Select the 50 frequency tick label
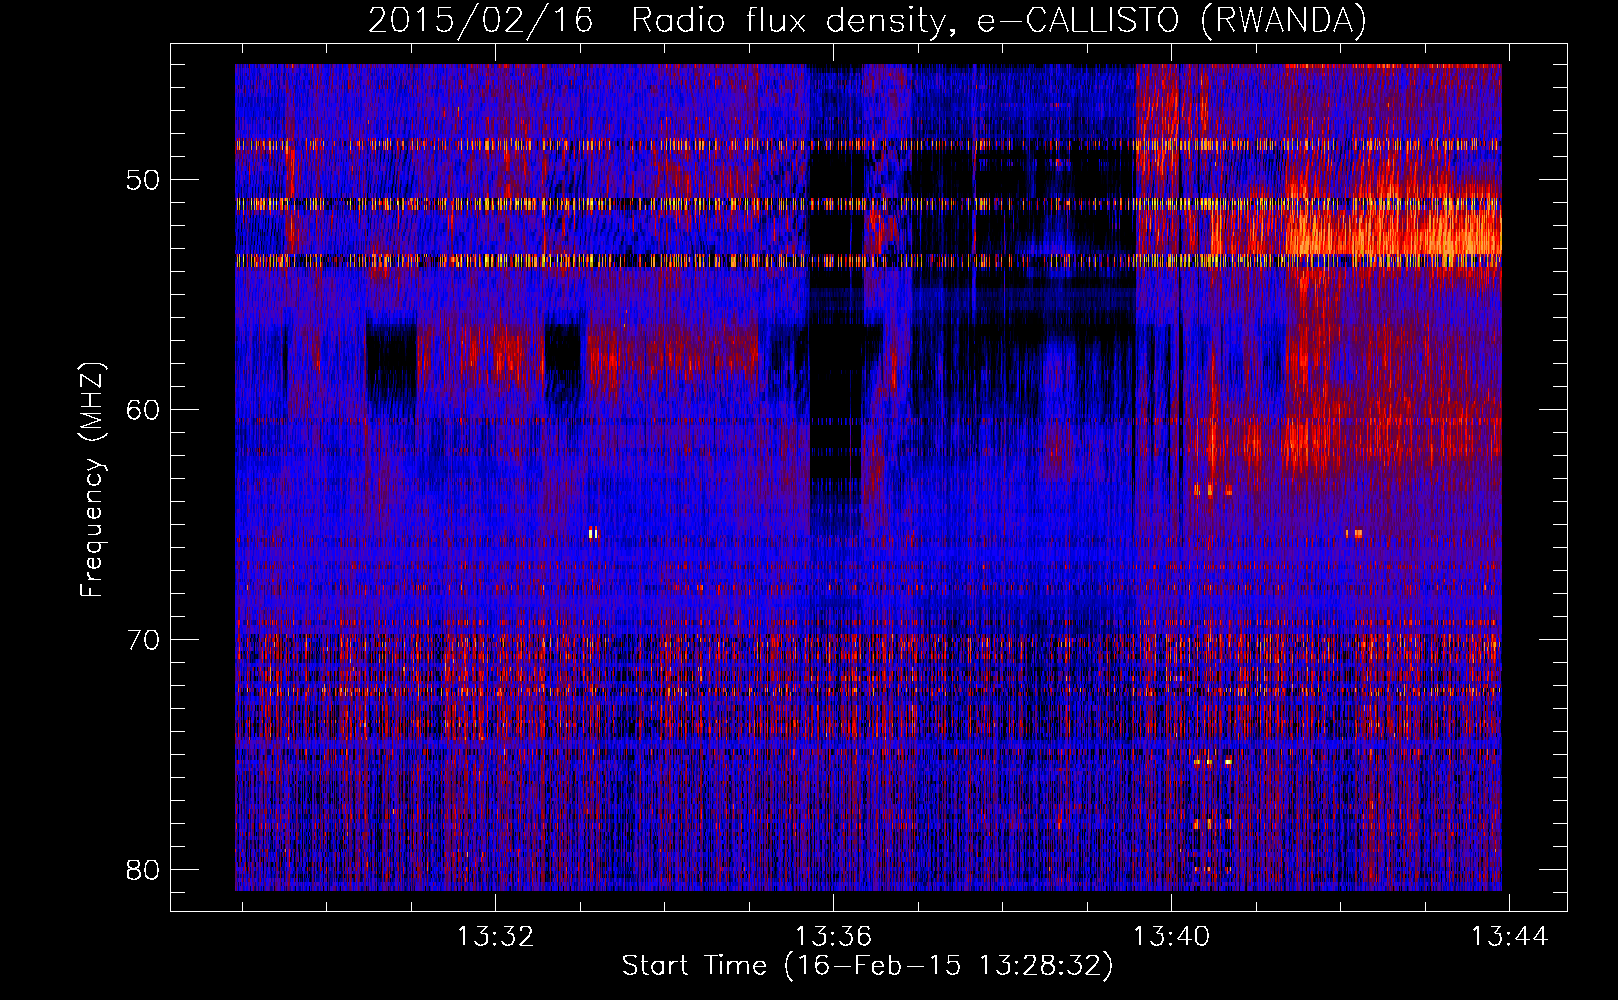This screenshot has height=1000, width=1618. point(143,181)
